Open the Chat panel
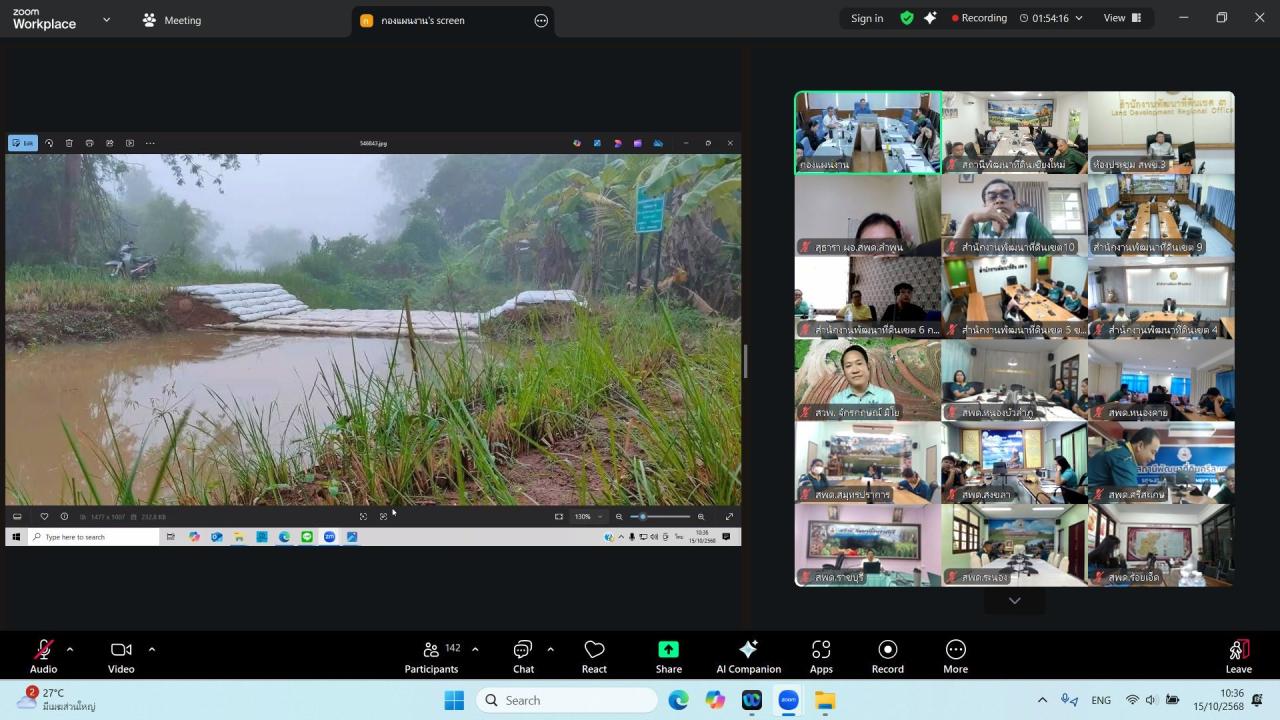This screenshot has height=720, width=1280. pos(523,656)
